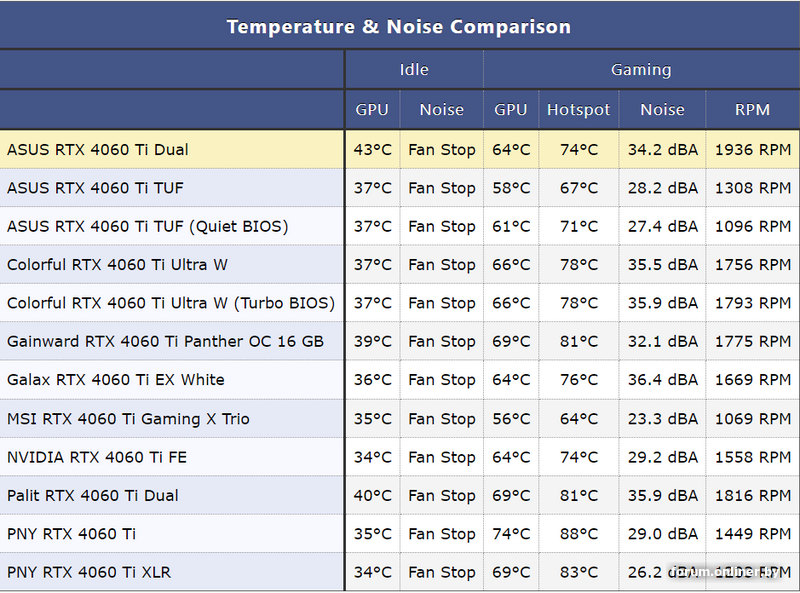Viewport: 800px width, 593px height.
Task: Click the Hotspot column header
Action: click(578, 110)
